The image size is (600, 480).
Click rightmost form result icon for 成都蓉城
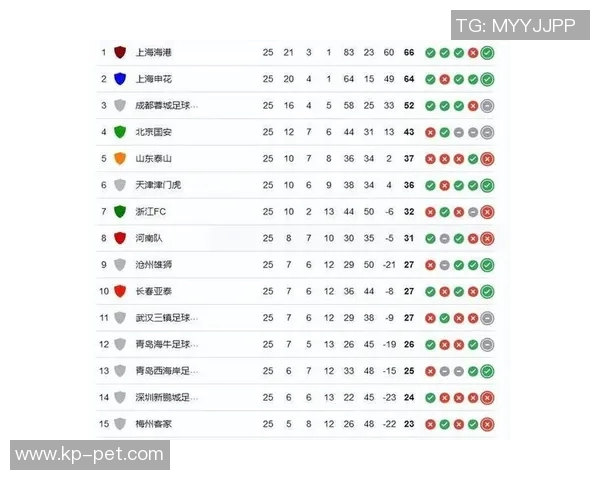(487, 105)
